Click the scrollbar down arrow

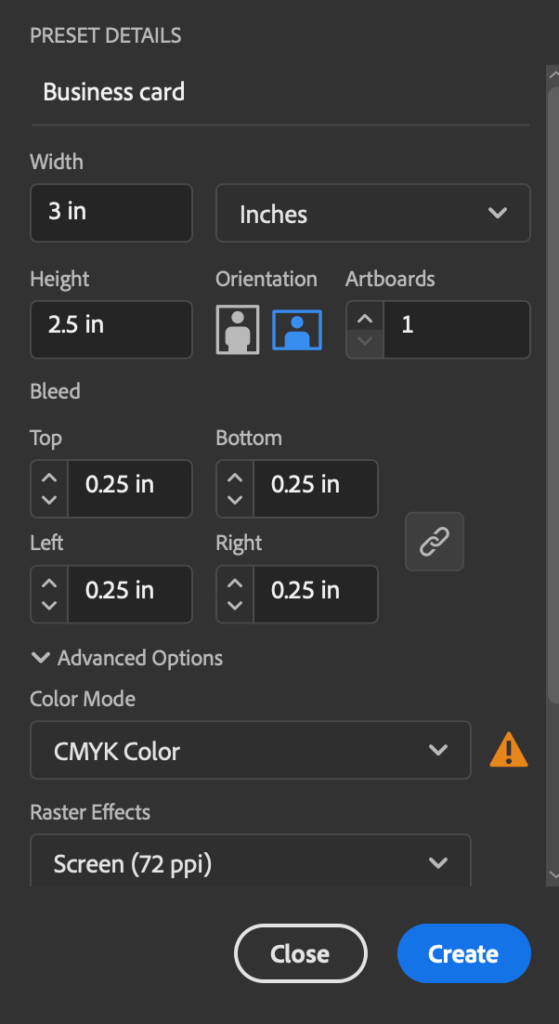coord(553,874)
